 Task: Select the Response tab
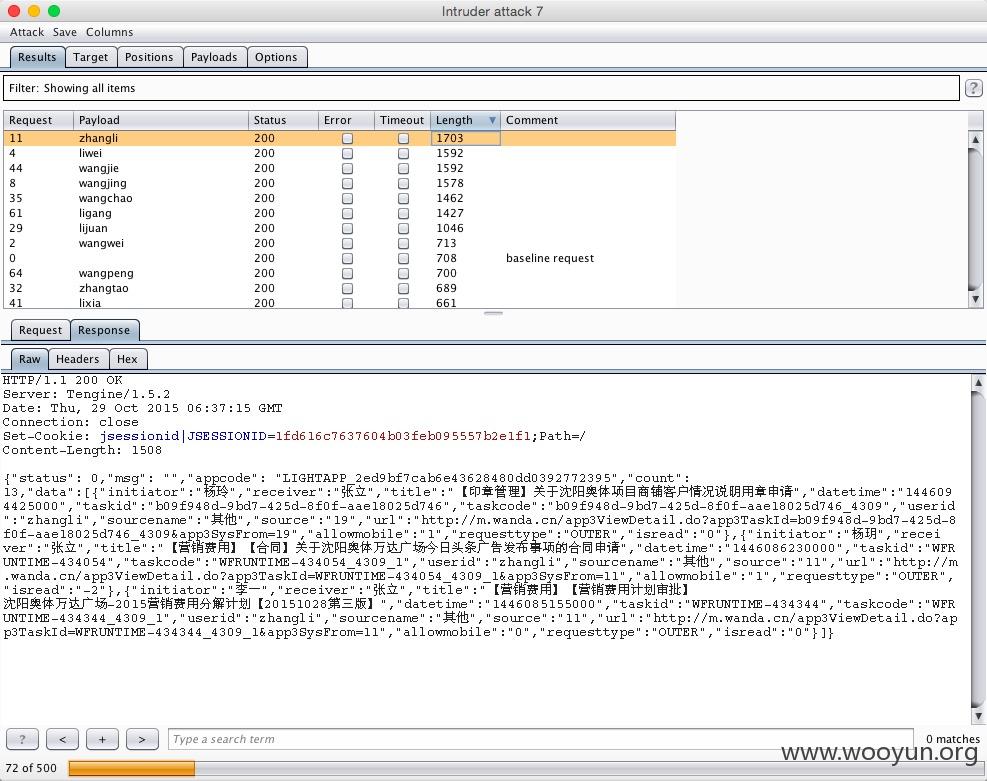[x=104, y=330]
